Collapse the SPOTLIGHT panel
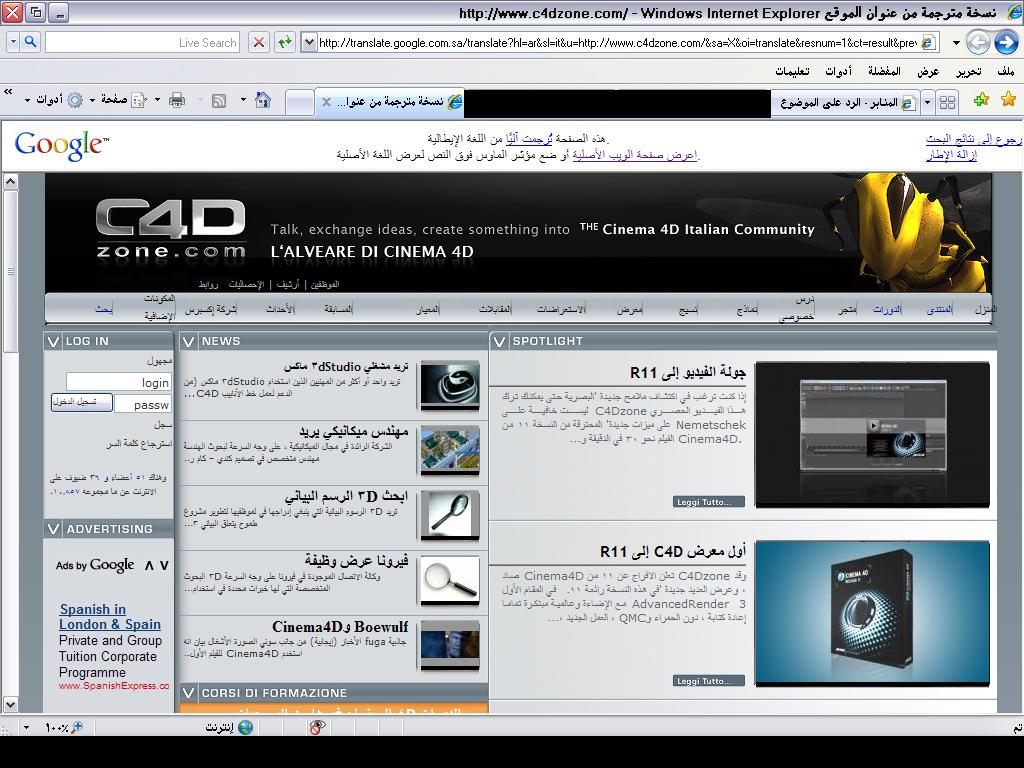The height and width of the screenshot is (768, 1024). coord(500,341)
